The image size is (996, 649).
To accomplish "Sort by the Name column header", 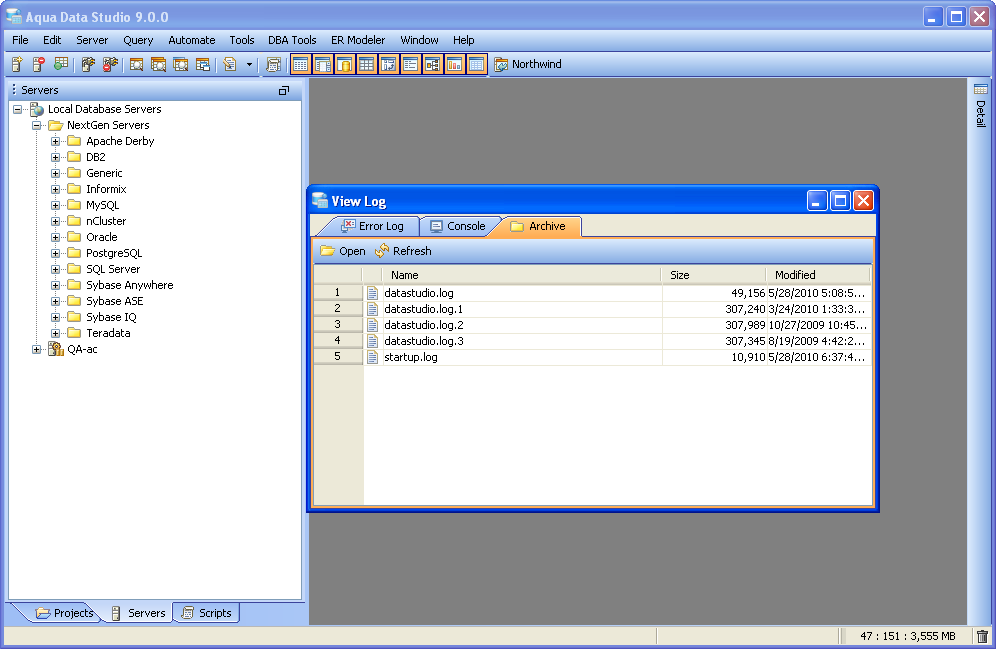I will click(522, 275).
